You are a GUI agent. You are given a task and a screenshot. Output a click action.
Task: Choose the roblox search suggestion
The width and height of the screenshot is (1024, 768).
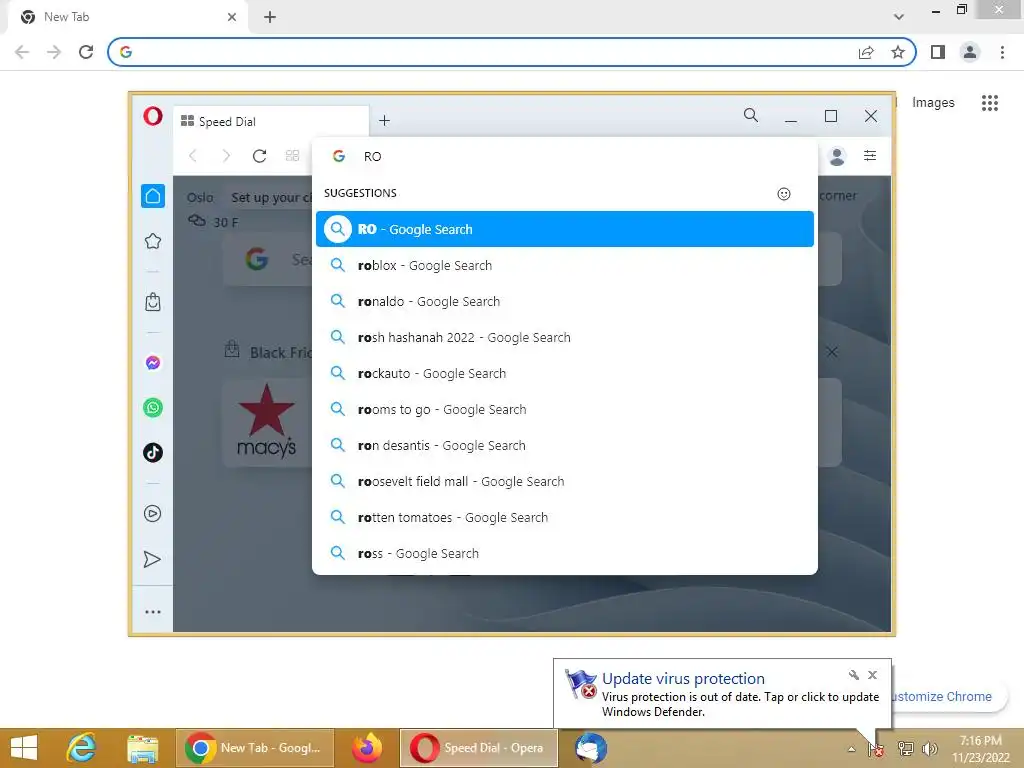pyautogui.click(x=565, y=265)
